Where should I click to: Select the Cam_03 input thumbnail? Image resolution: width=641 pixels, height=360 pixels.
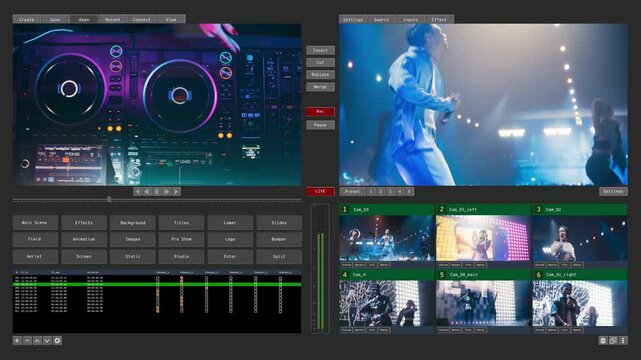tap(387, 238)
